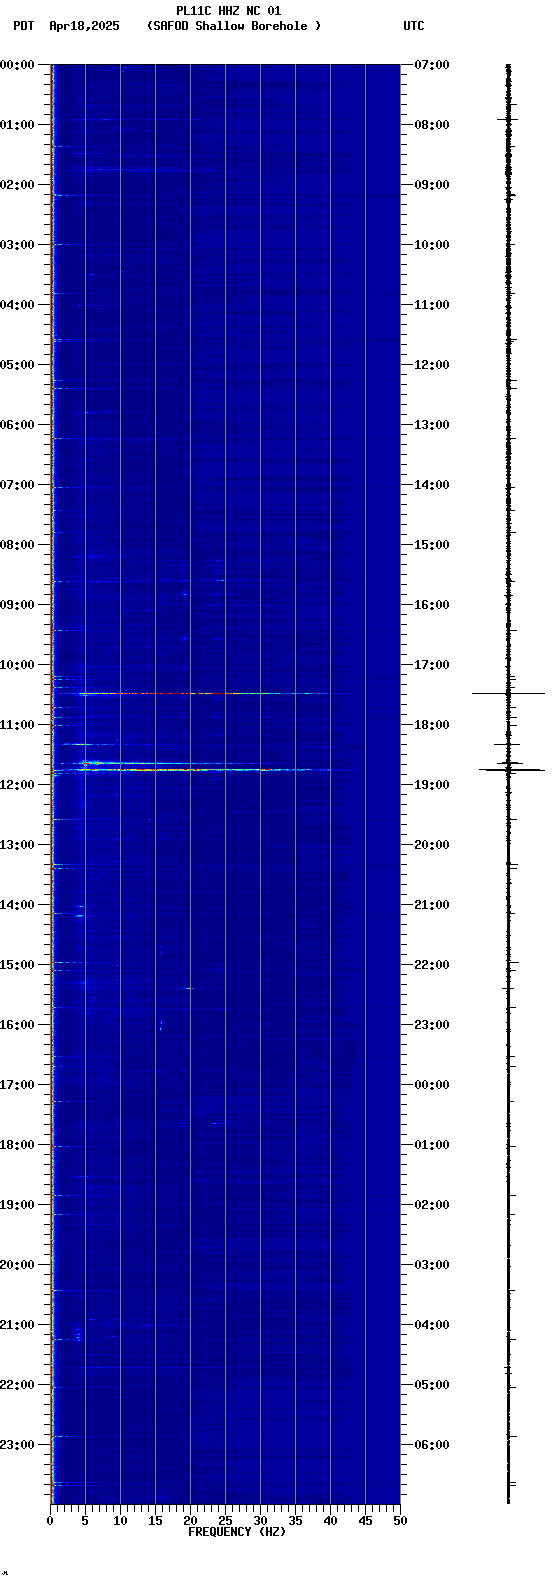Screen dimensions: 552x1584
Task: Click the UTC time label '07:00'
Action: click(x=432, y=65)
